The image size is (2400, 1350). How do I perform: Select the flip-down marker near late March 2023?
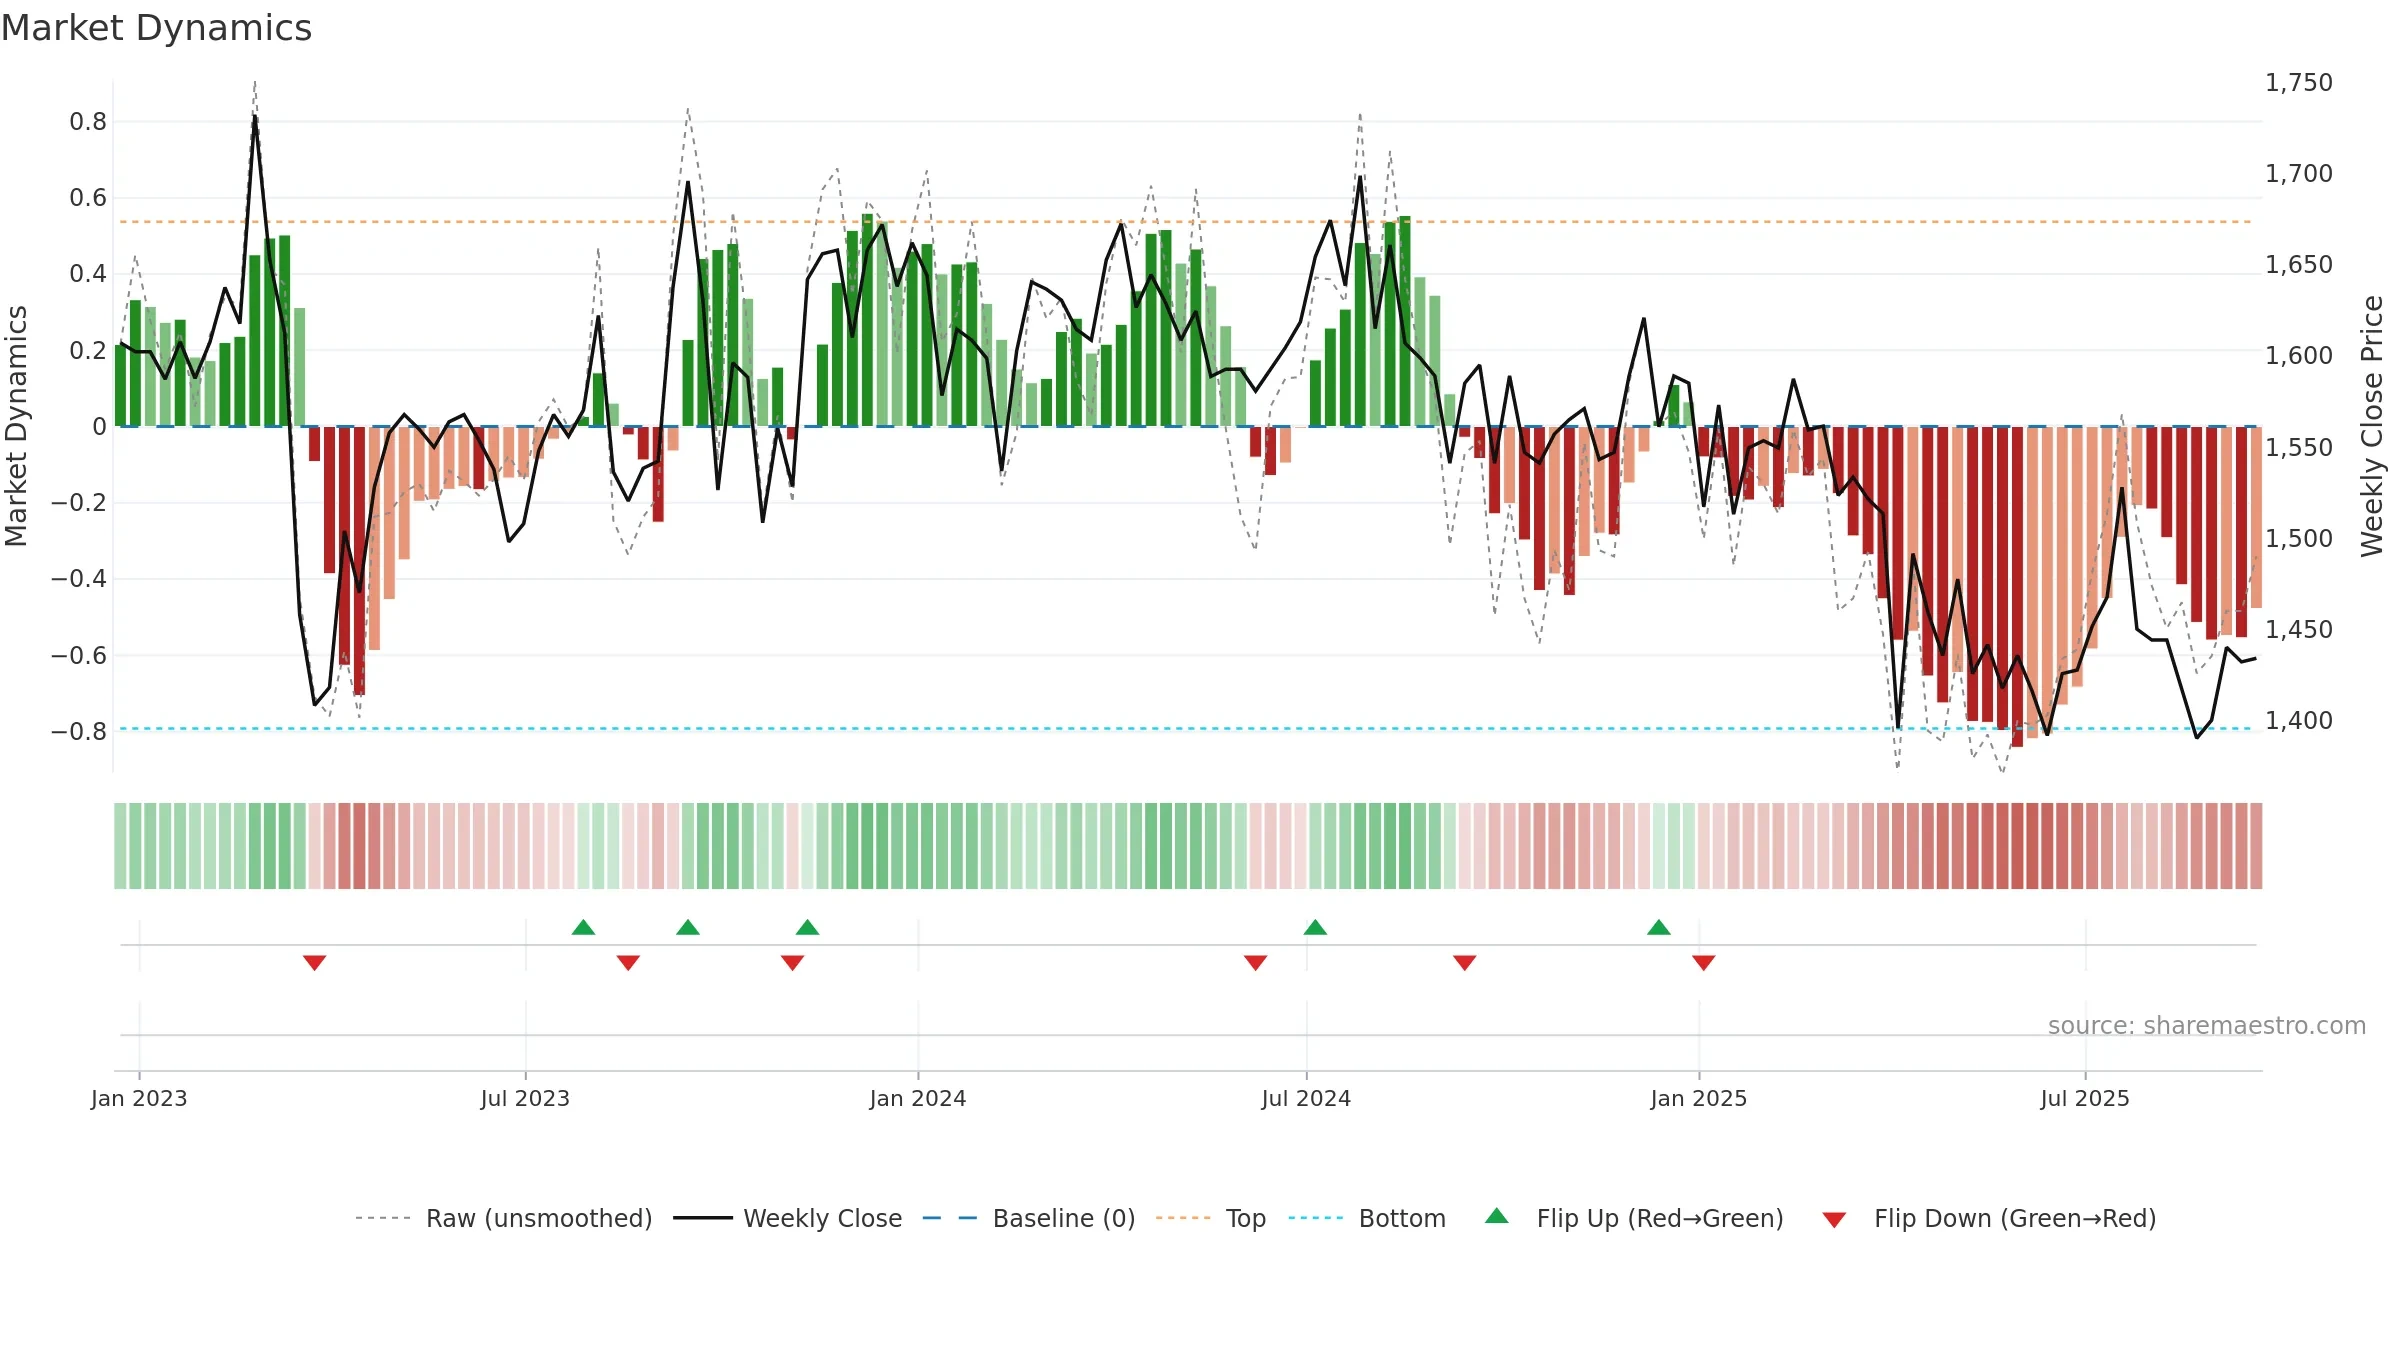click(x=314, y=963)
